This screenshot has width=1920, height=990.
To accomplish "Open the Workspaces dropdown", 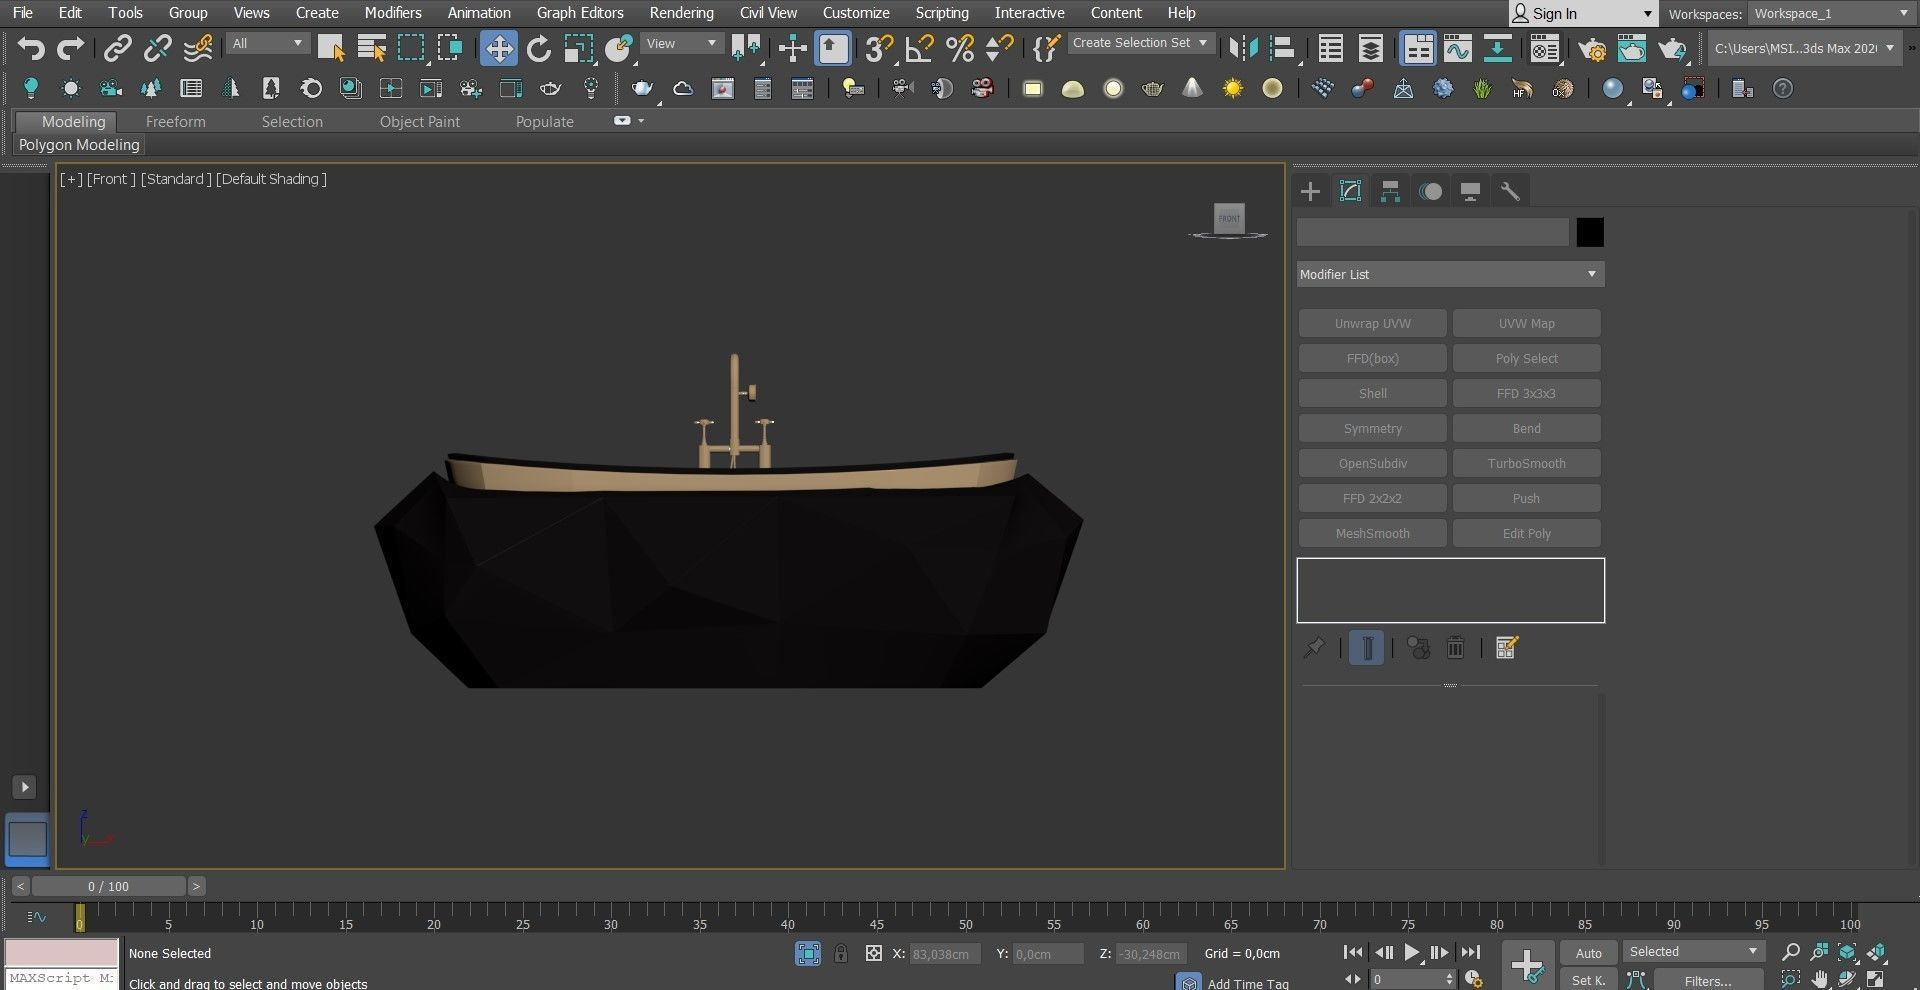I will (x=1832, y=14).
